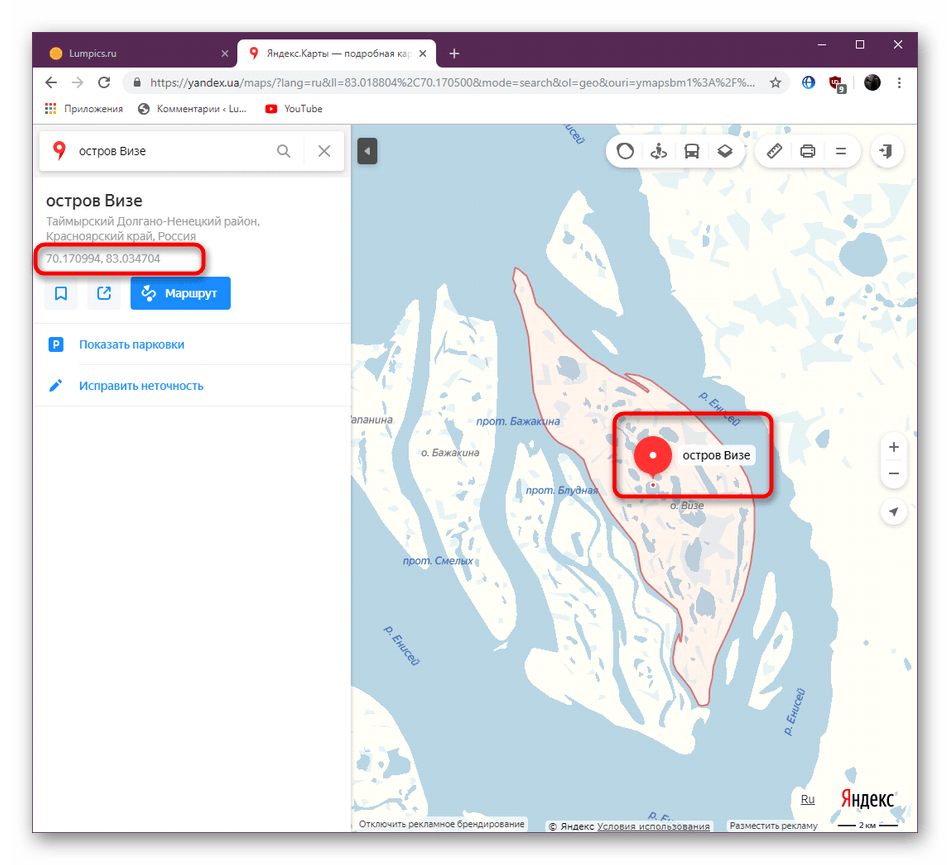Click the globe extension icon
The image size is (950, 865).
tap(808, 82)
